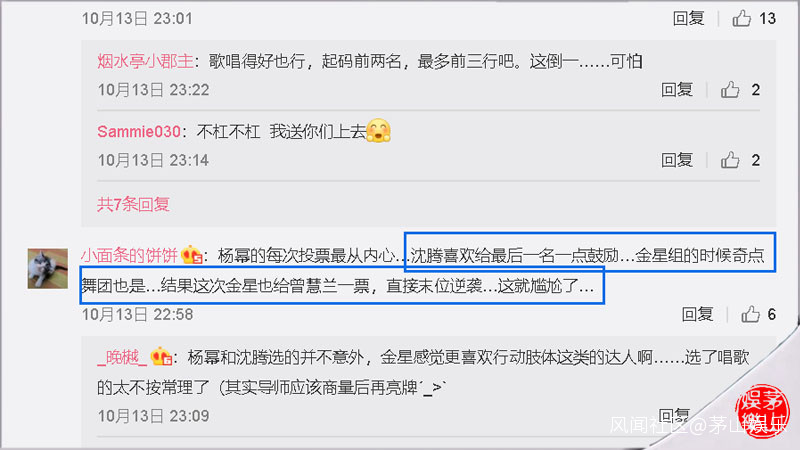Open 小面条的饼饼's user profile

(130, 255)
